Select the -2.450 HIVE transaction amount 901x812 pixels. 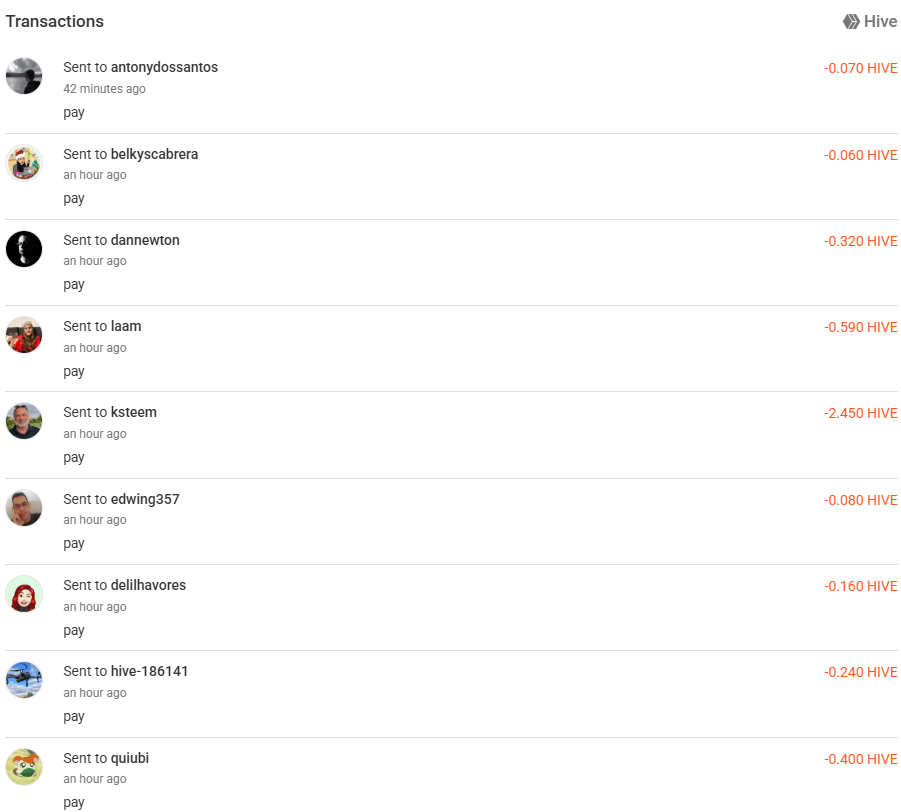tap(861, 413)
